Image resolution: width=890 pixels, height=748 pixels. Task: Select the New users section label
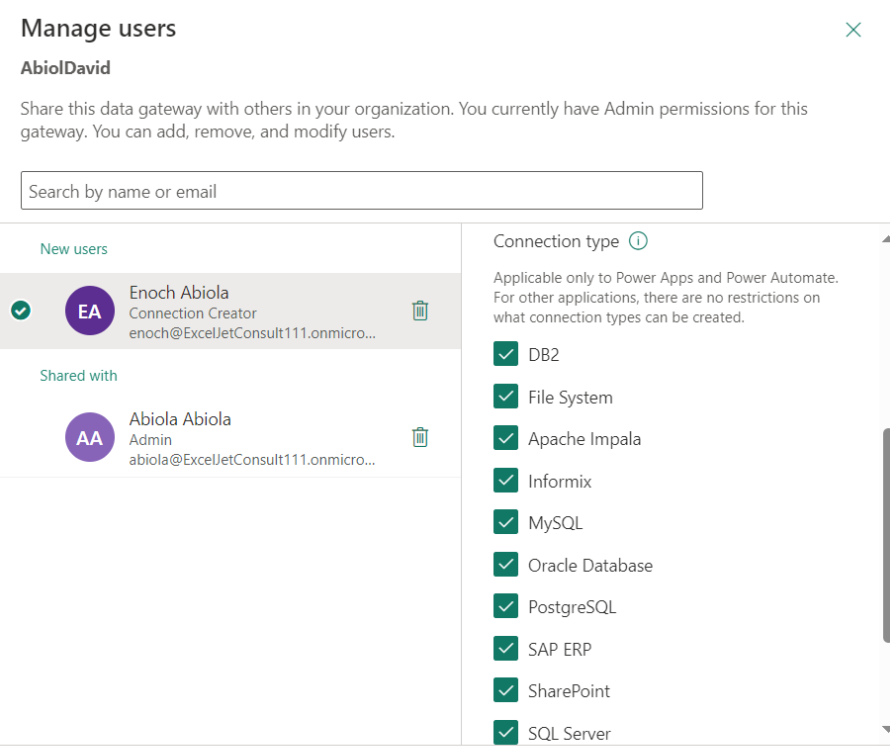(x=73, y=248)
